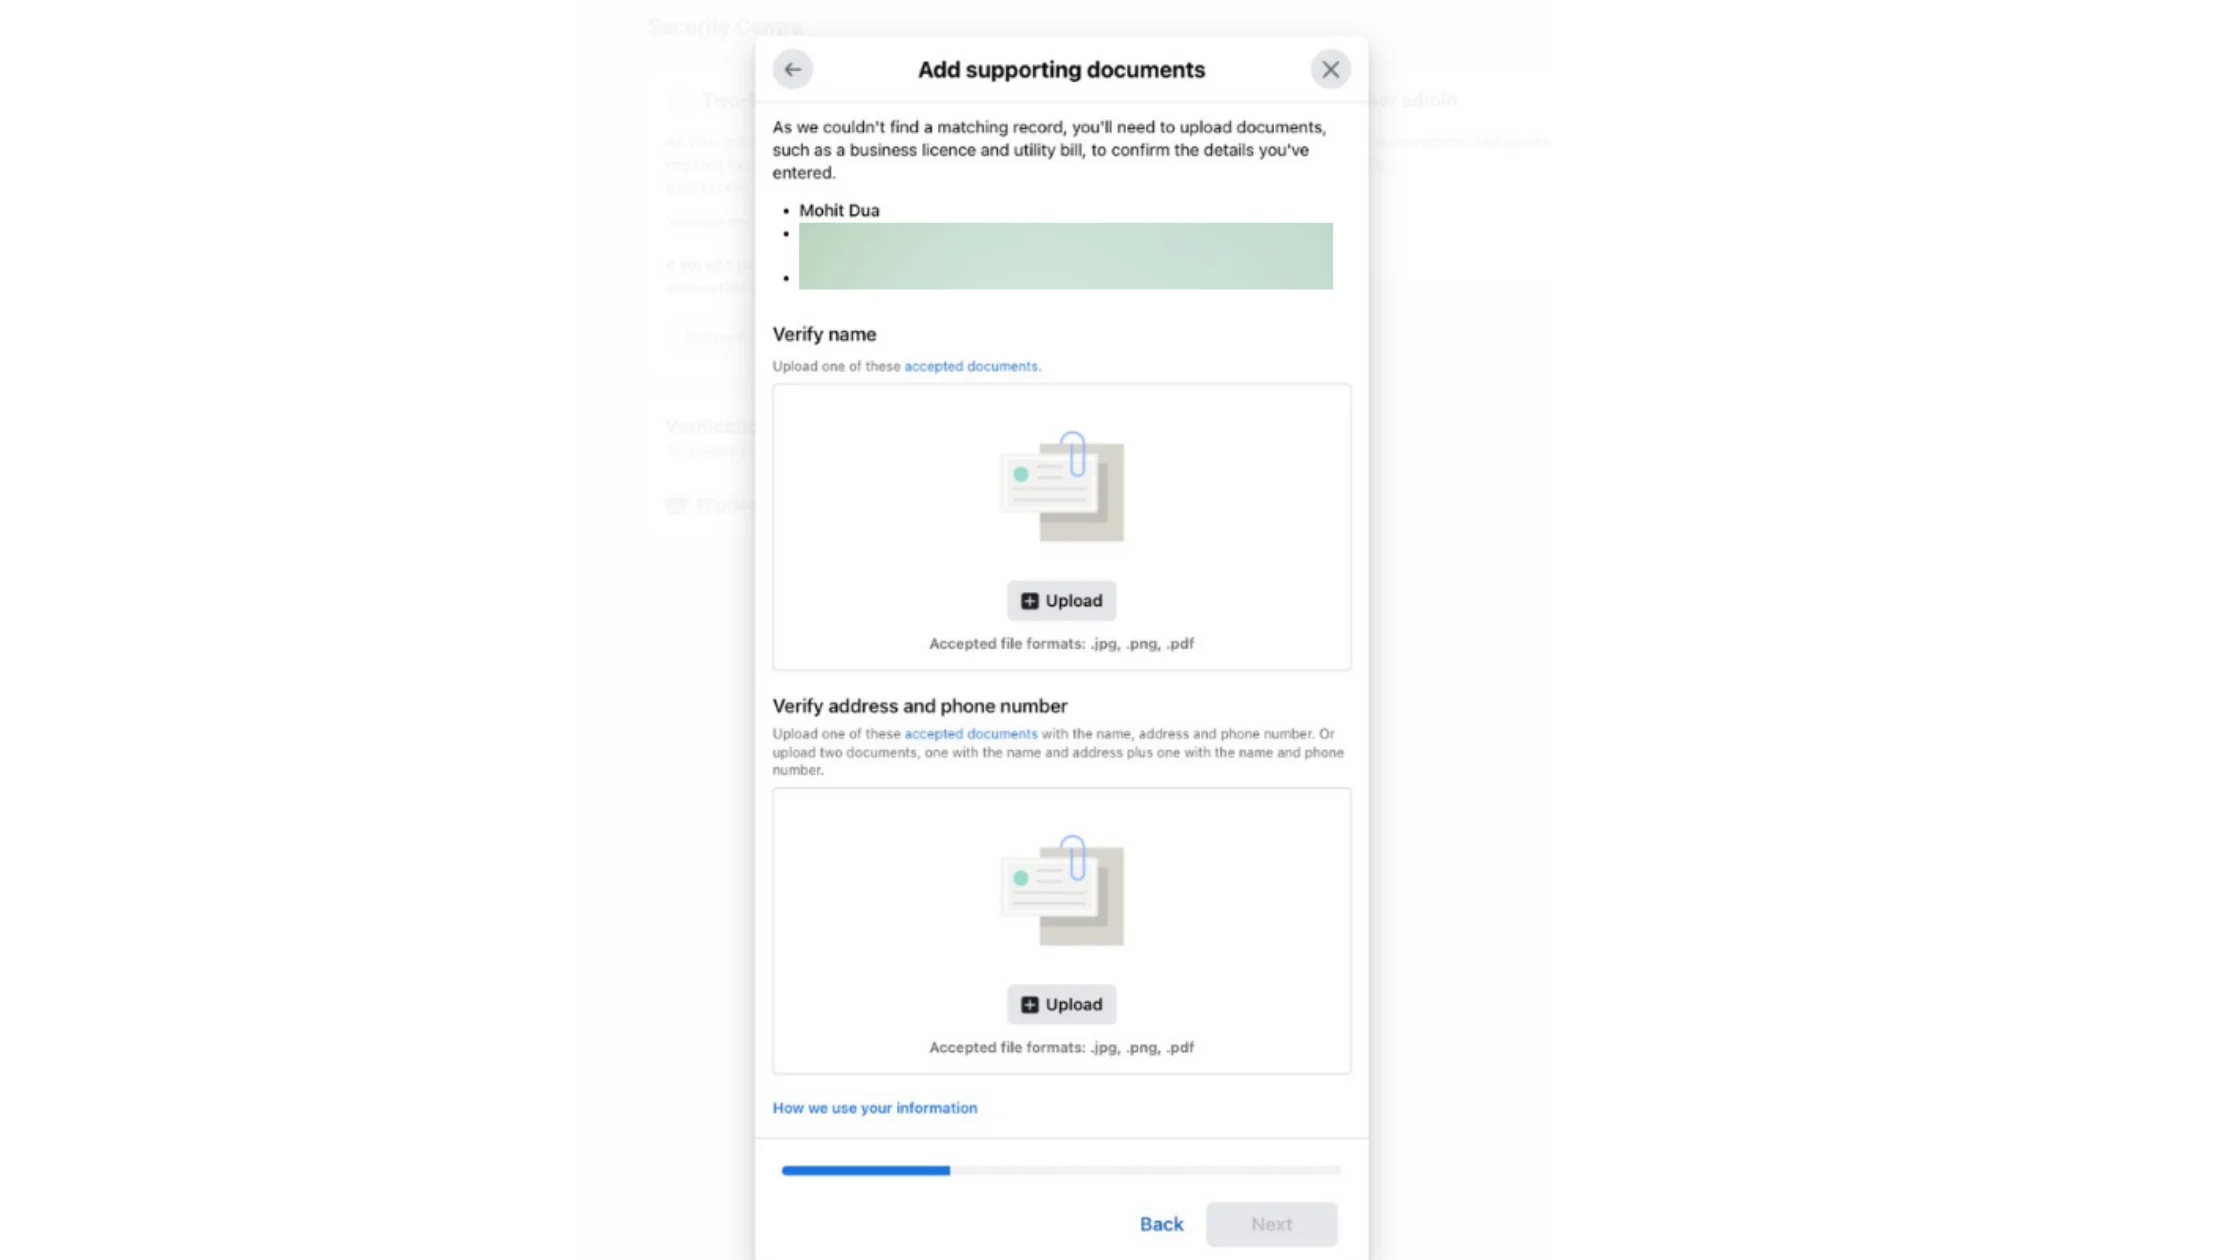Open accepted documents link under Verify name
This screenshot has height=1260, width=2240.
tap(970, 366)
